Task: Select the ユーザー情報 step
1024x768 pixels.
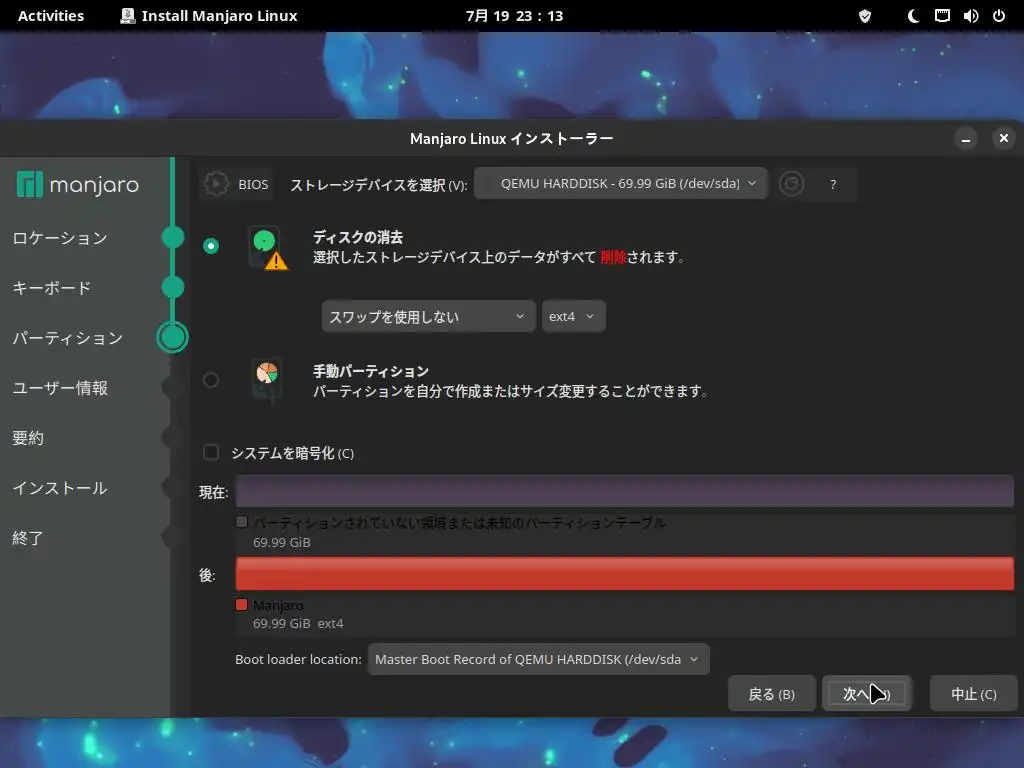Action: point(60,388)
